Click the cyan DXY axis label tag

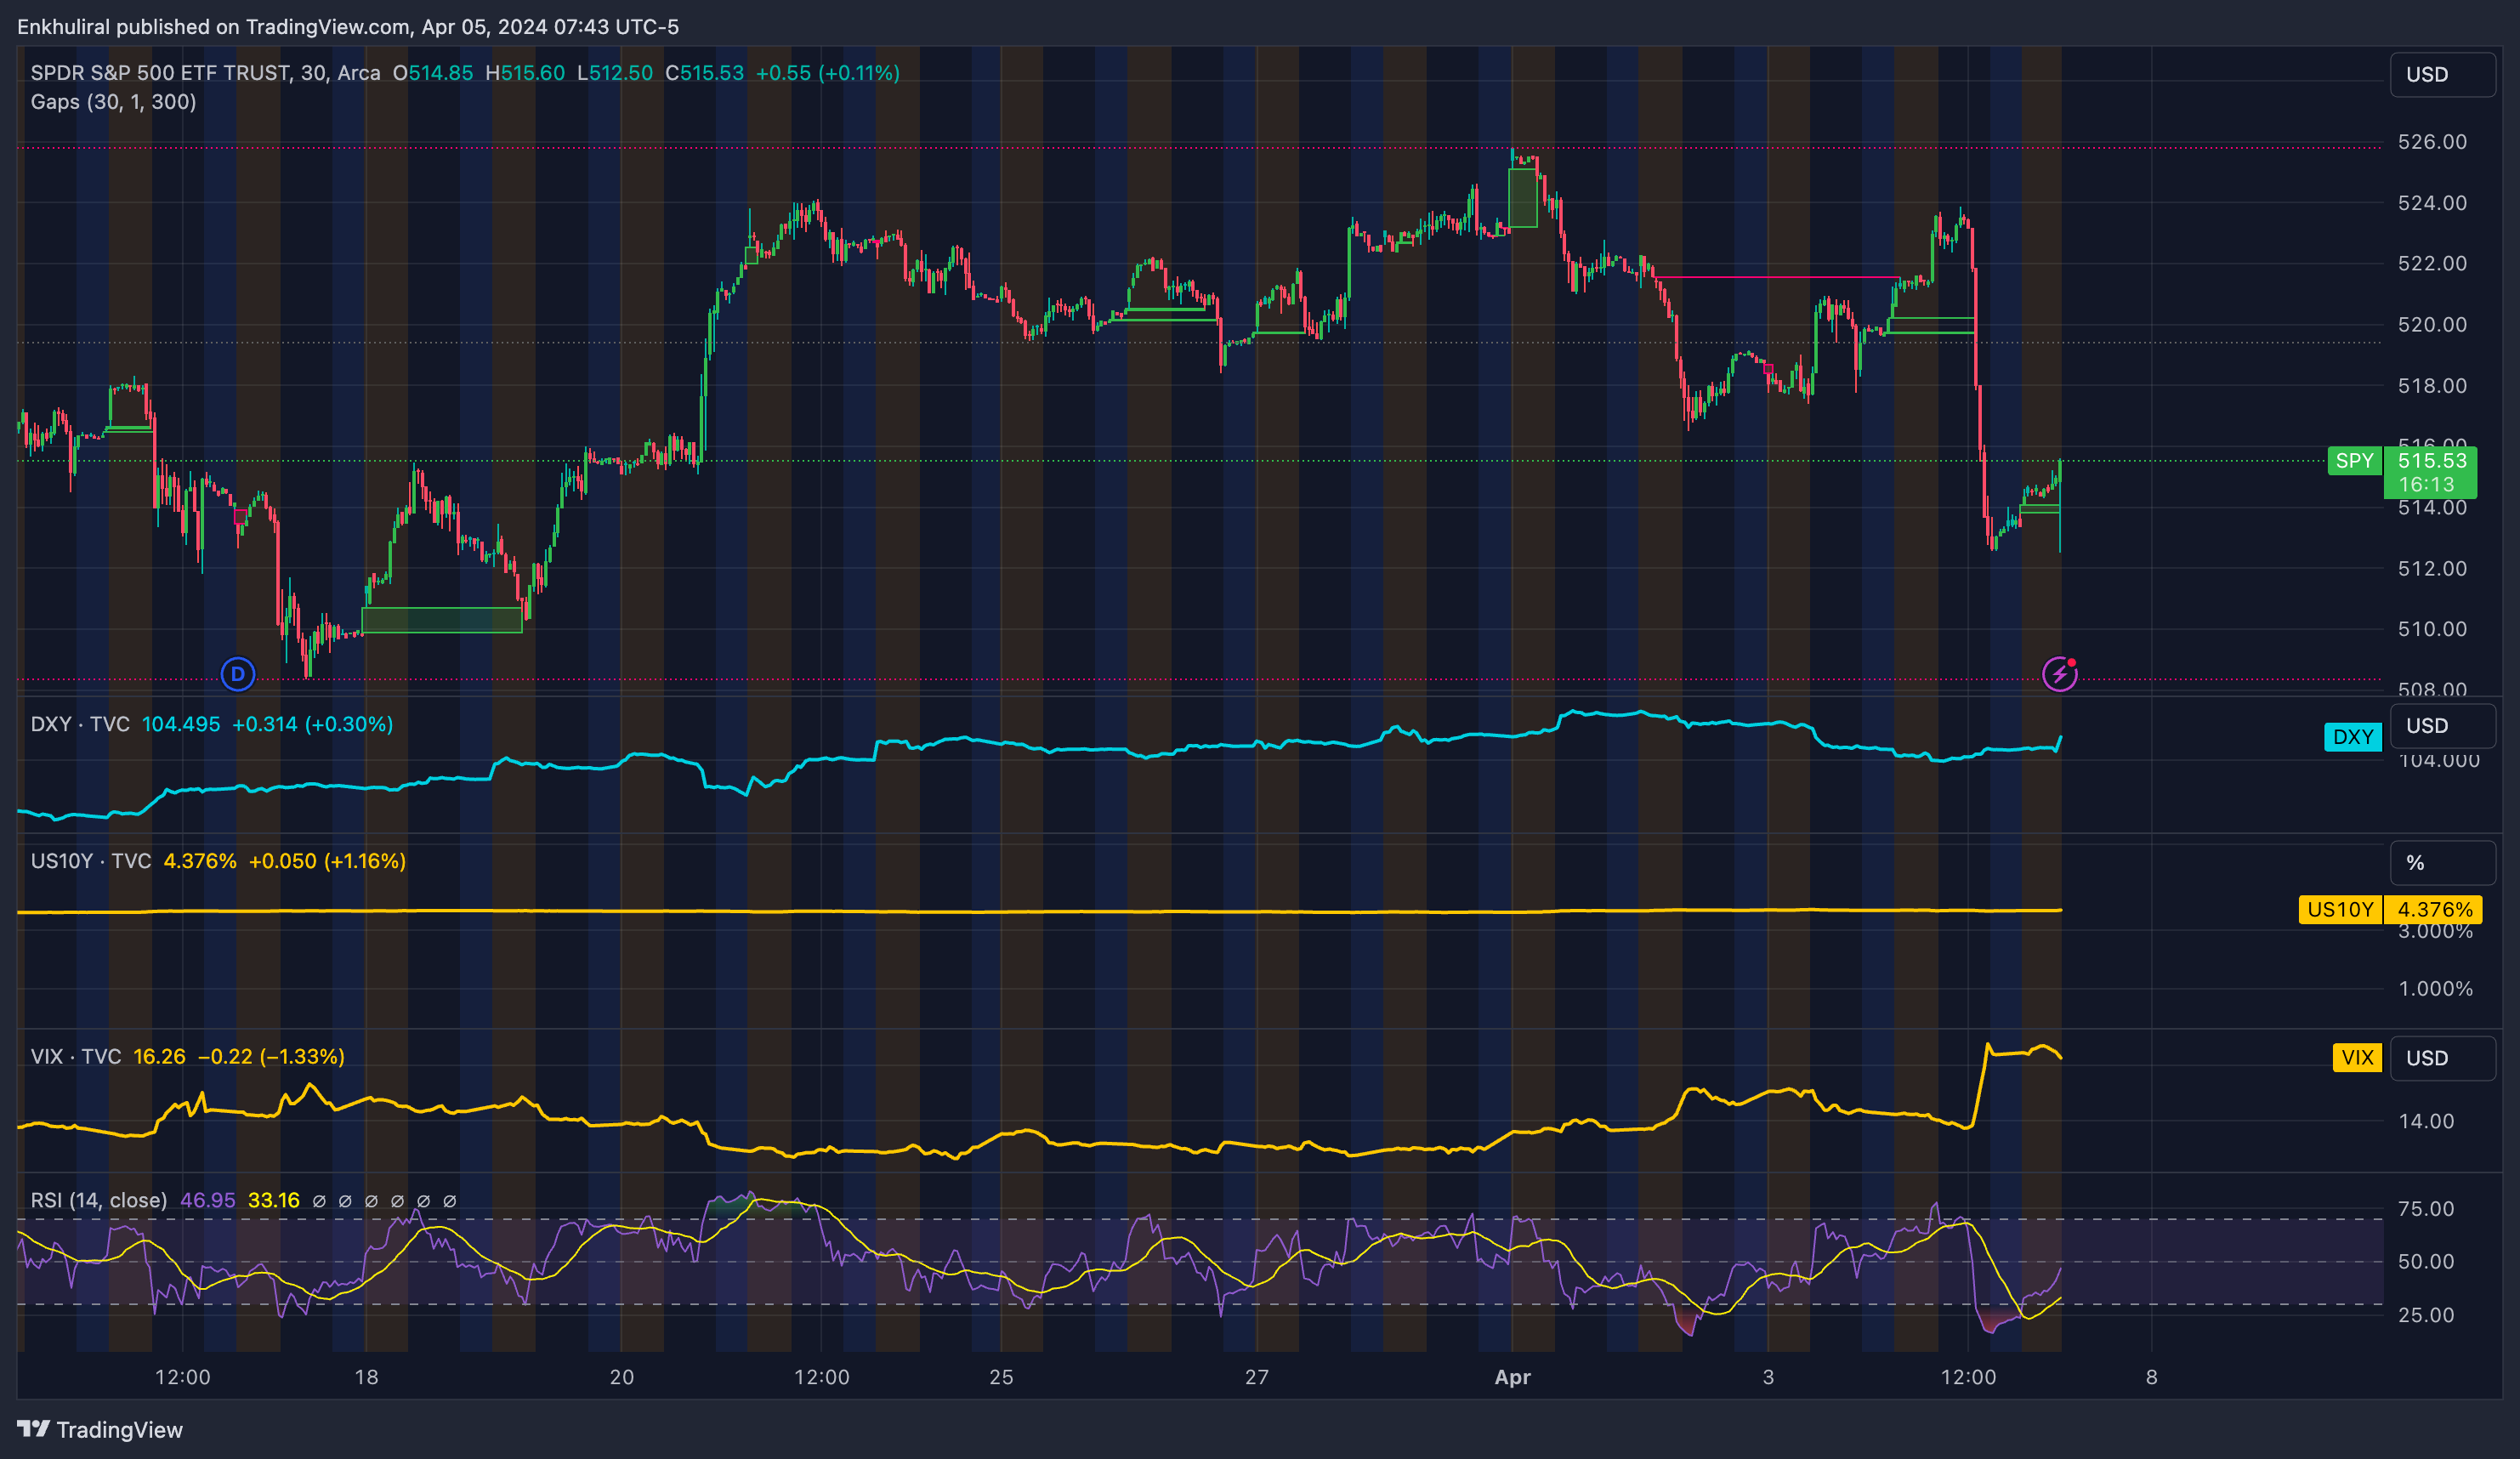tap(2352, 737)
